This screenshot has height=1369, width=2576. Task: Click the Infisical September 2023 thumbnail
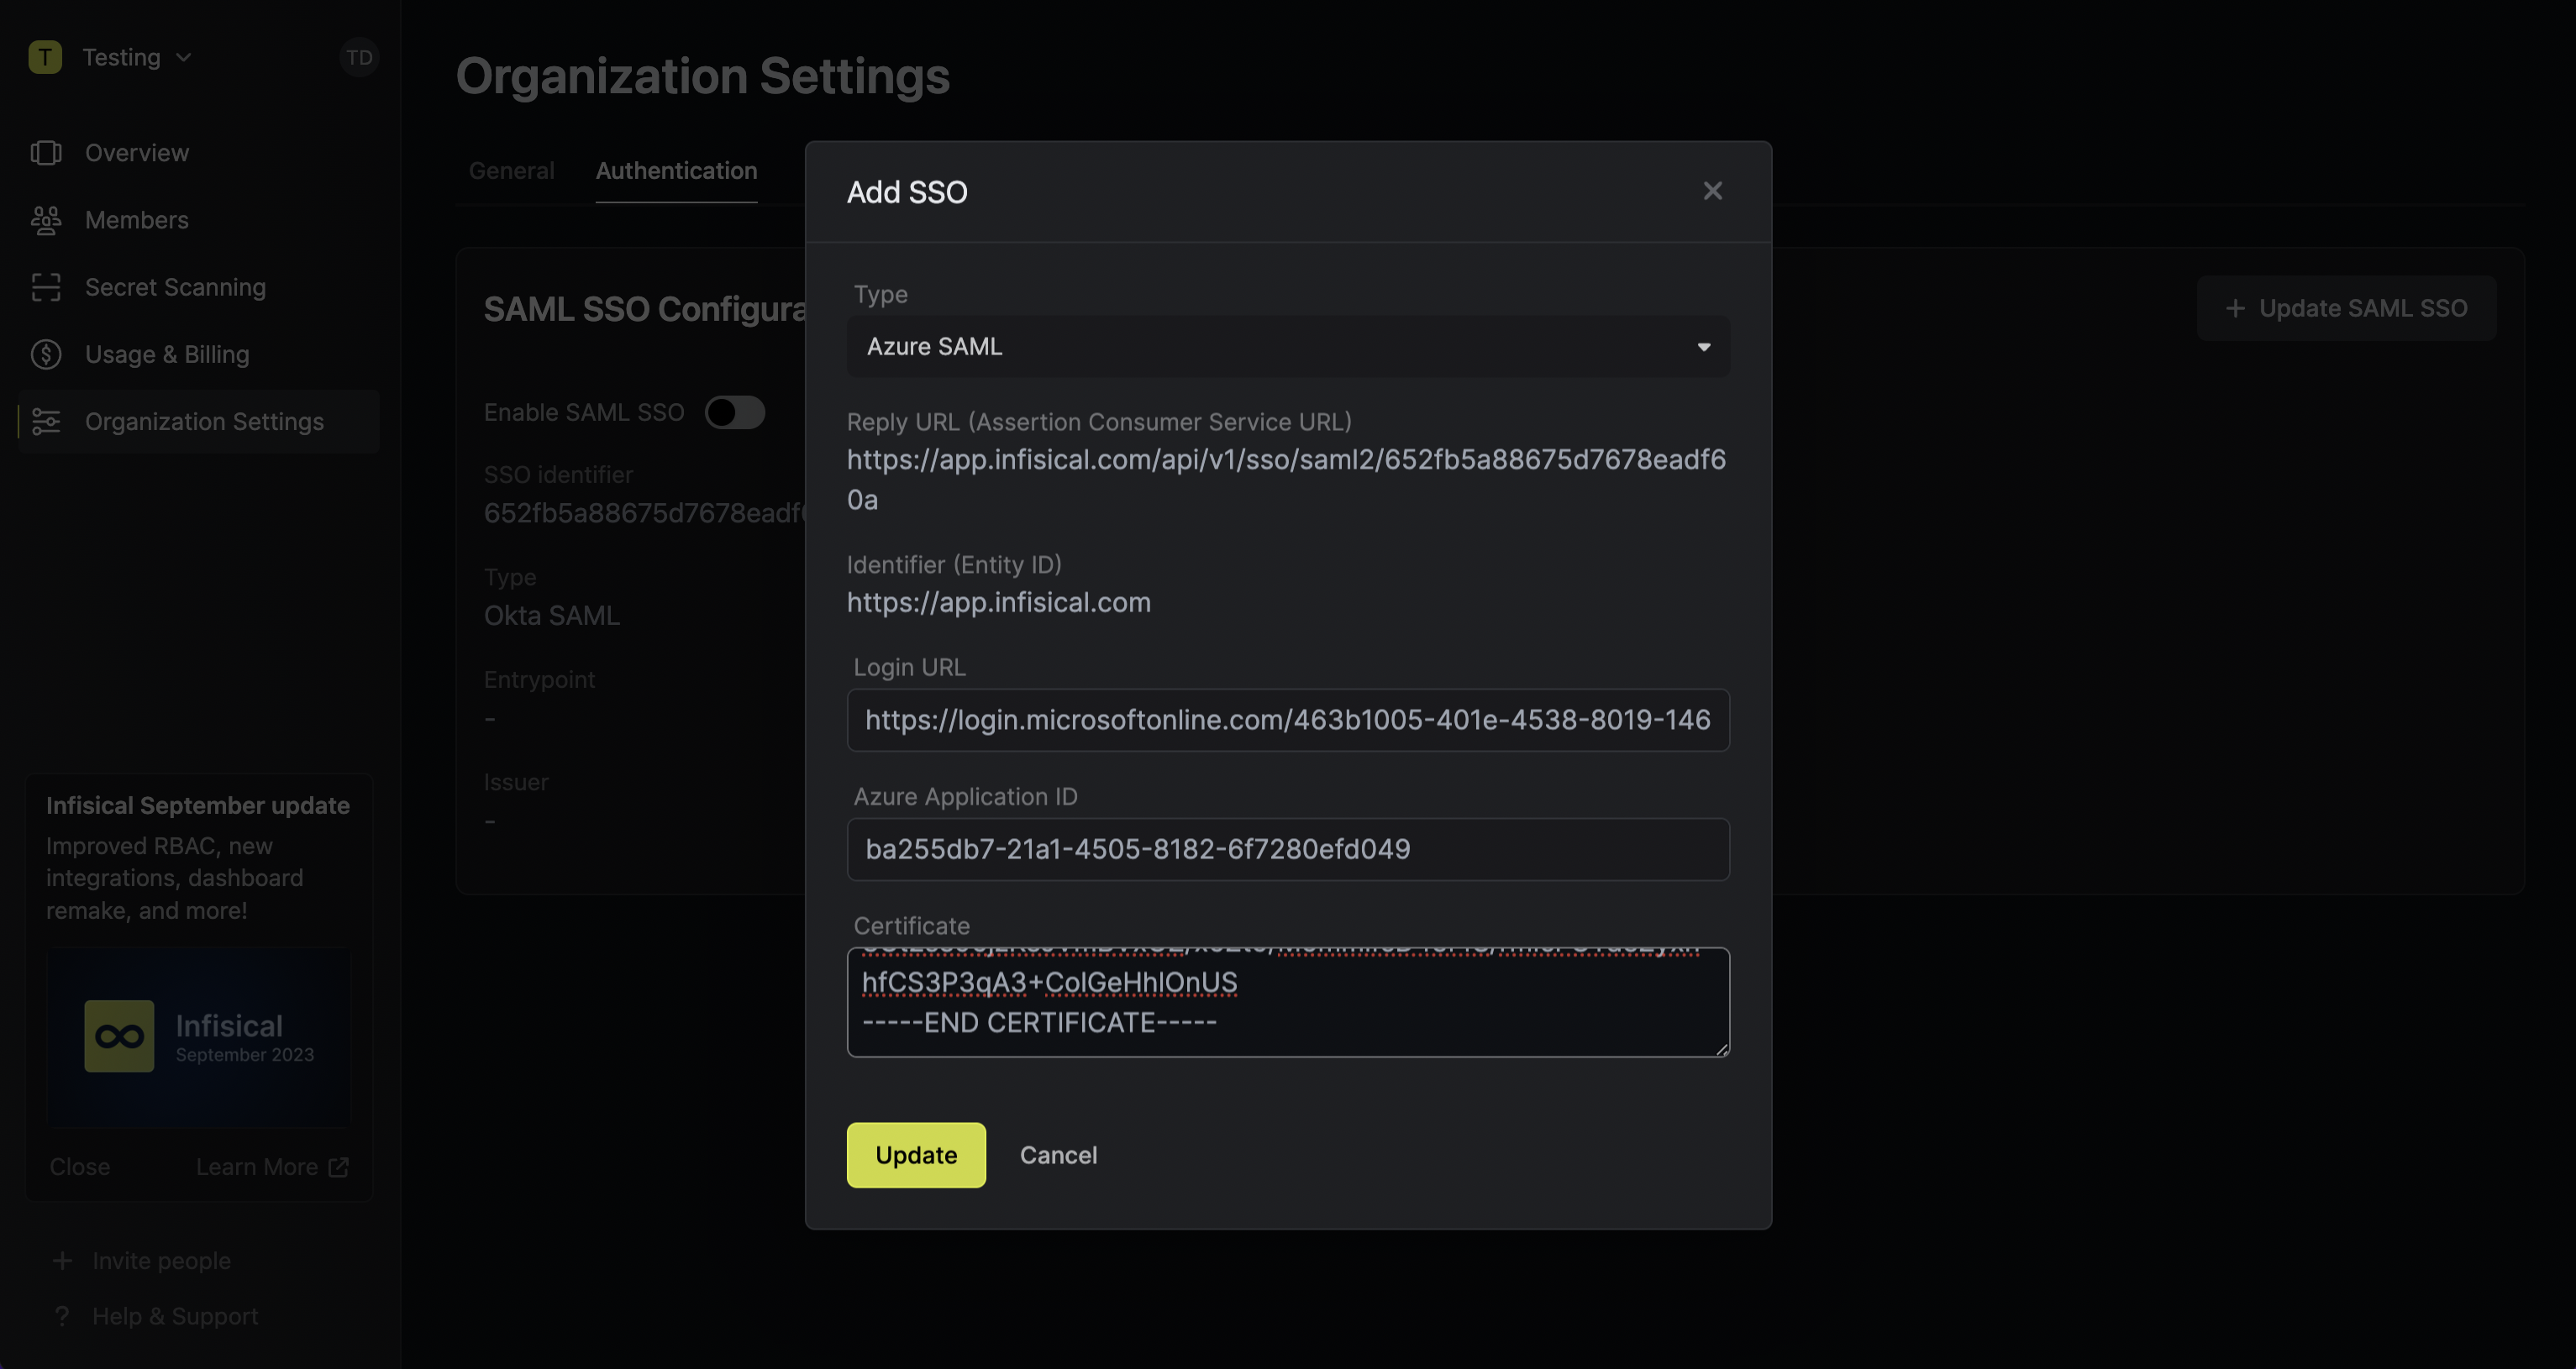click(199, 1037)
